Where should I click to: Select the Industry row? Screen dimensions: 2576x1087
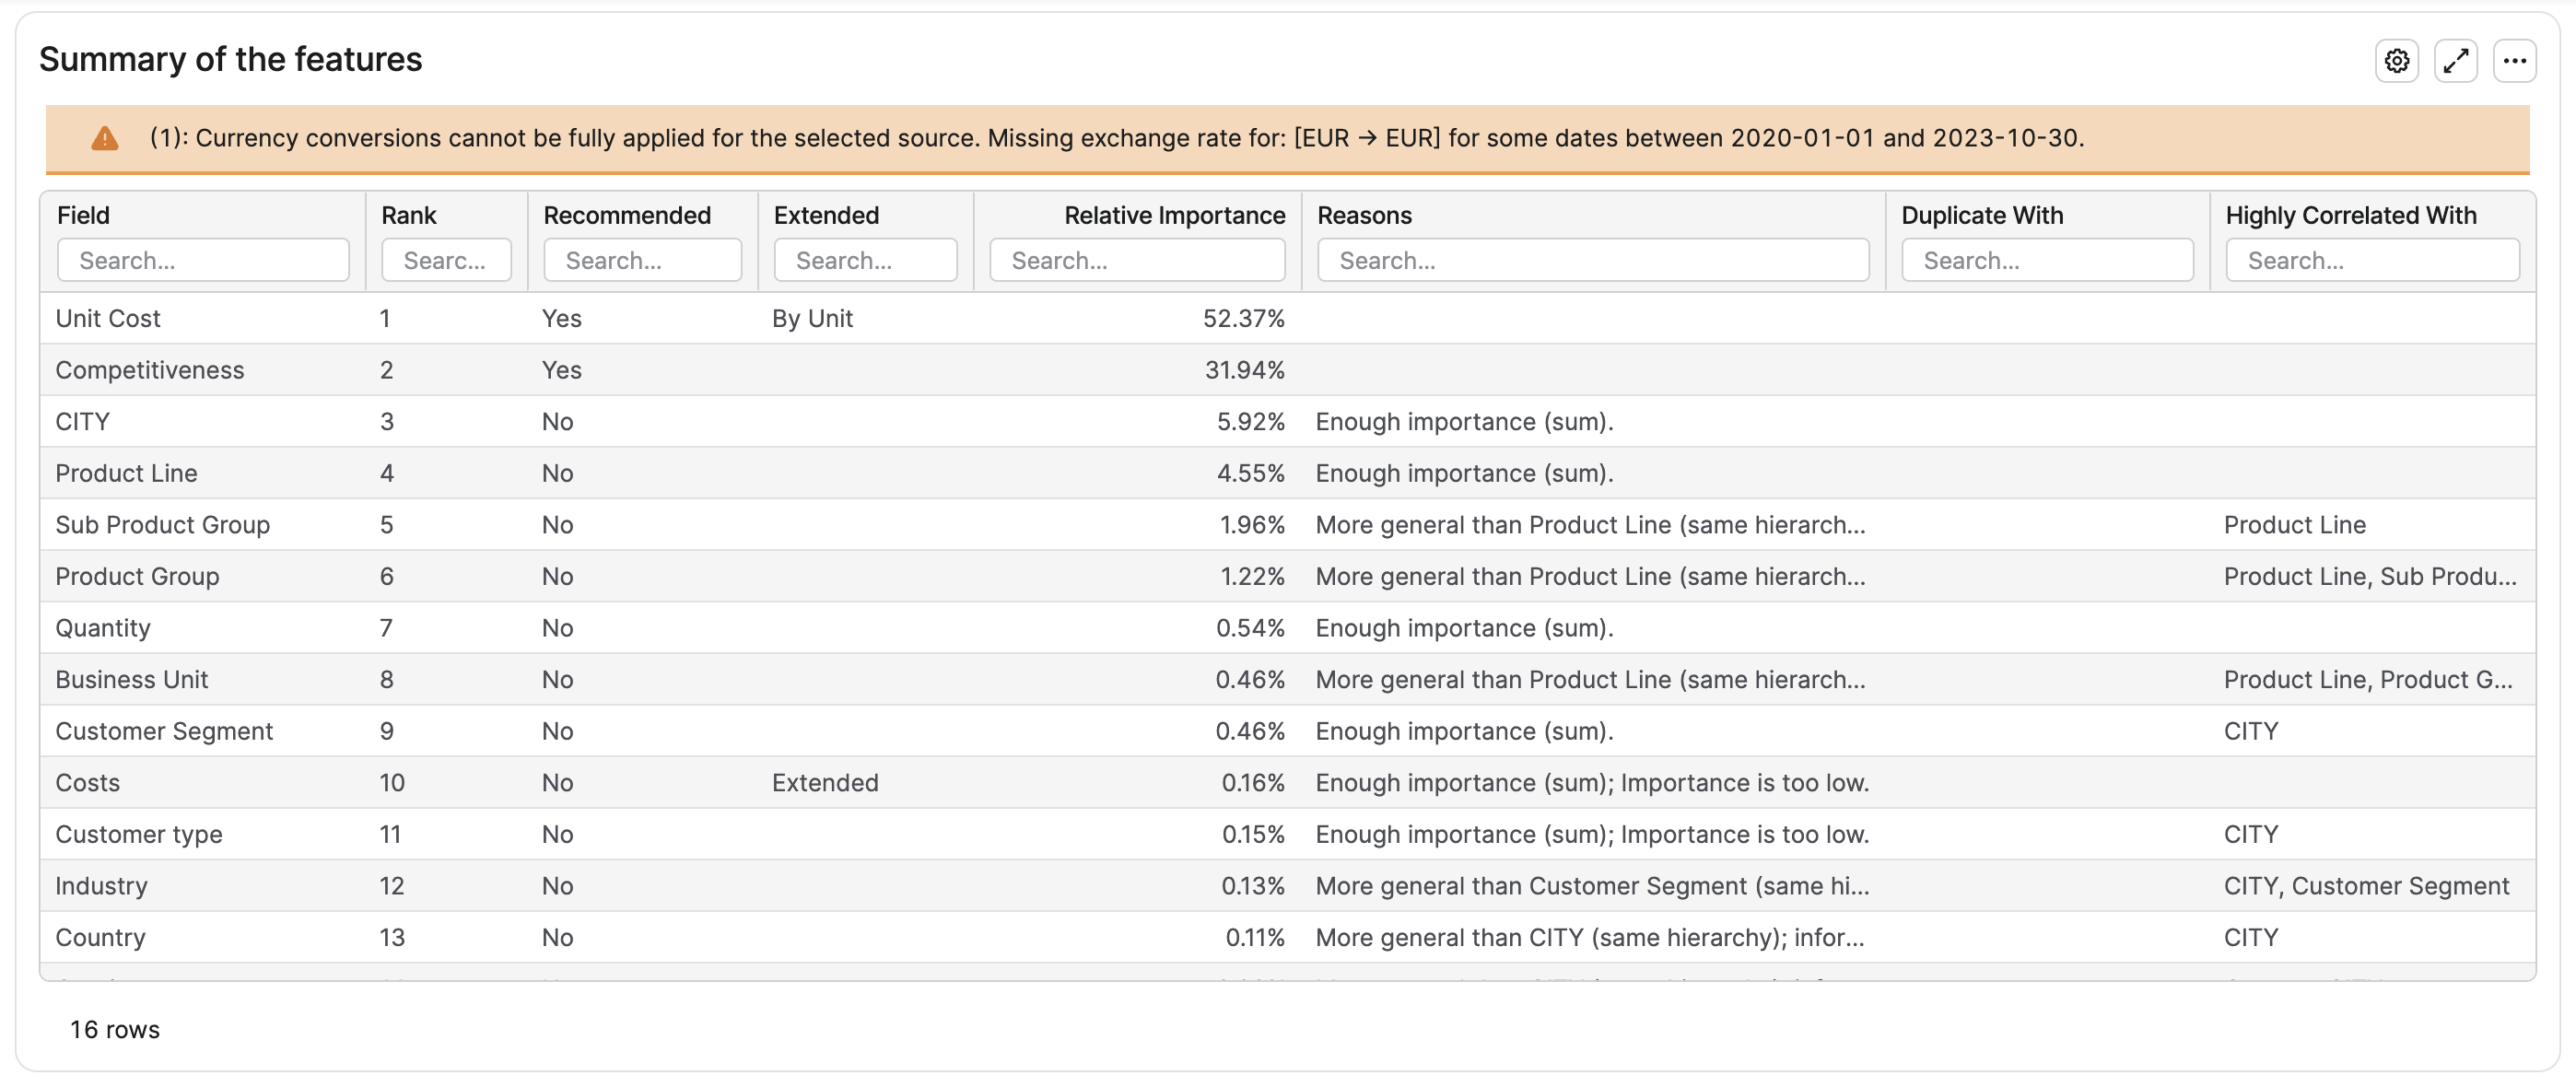1287,886
